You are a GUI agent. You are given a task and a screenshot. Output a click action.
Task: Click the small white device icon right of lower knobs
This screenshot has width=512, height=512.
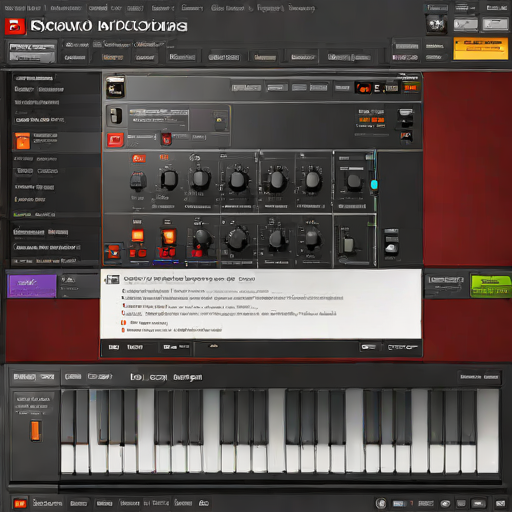coord(391,248)
